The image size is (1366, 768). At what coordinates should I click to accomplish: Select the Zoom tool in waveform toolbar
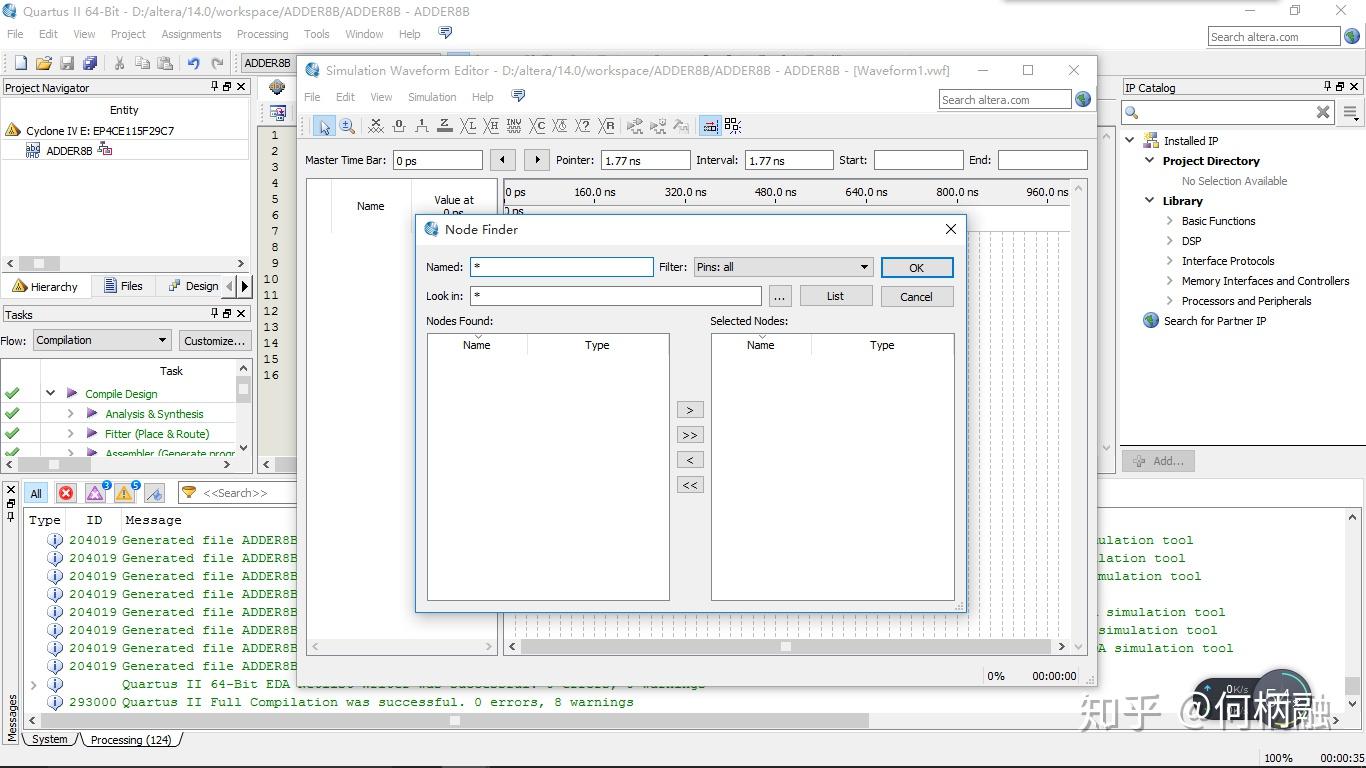tap(347, 126)
